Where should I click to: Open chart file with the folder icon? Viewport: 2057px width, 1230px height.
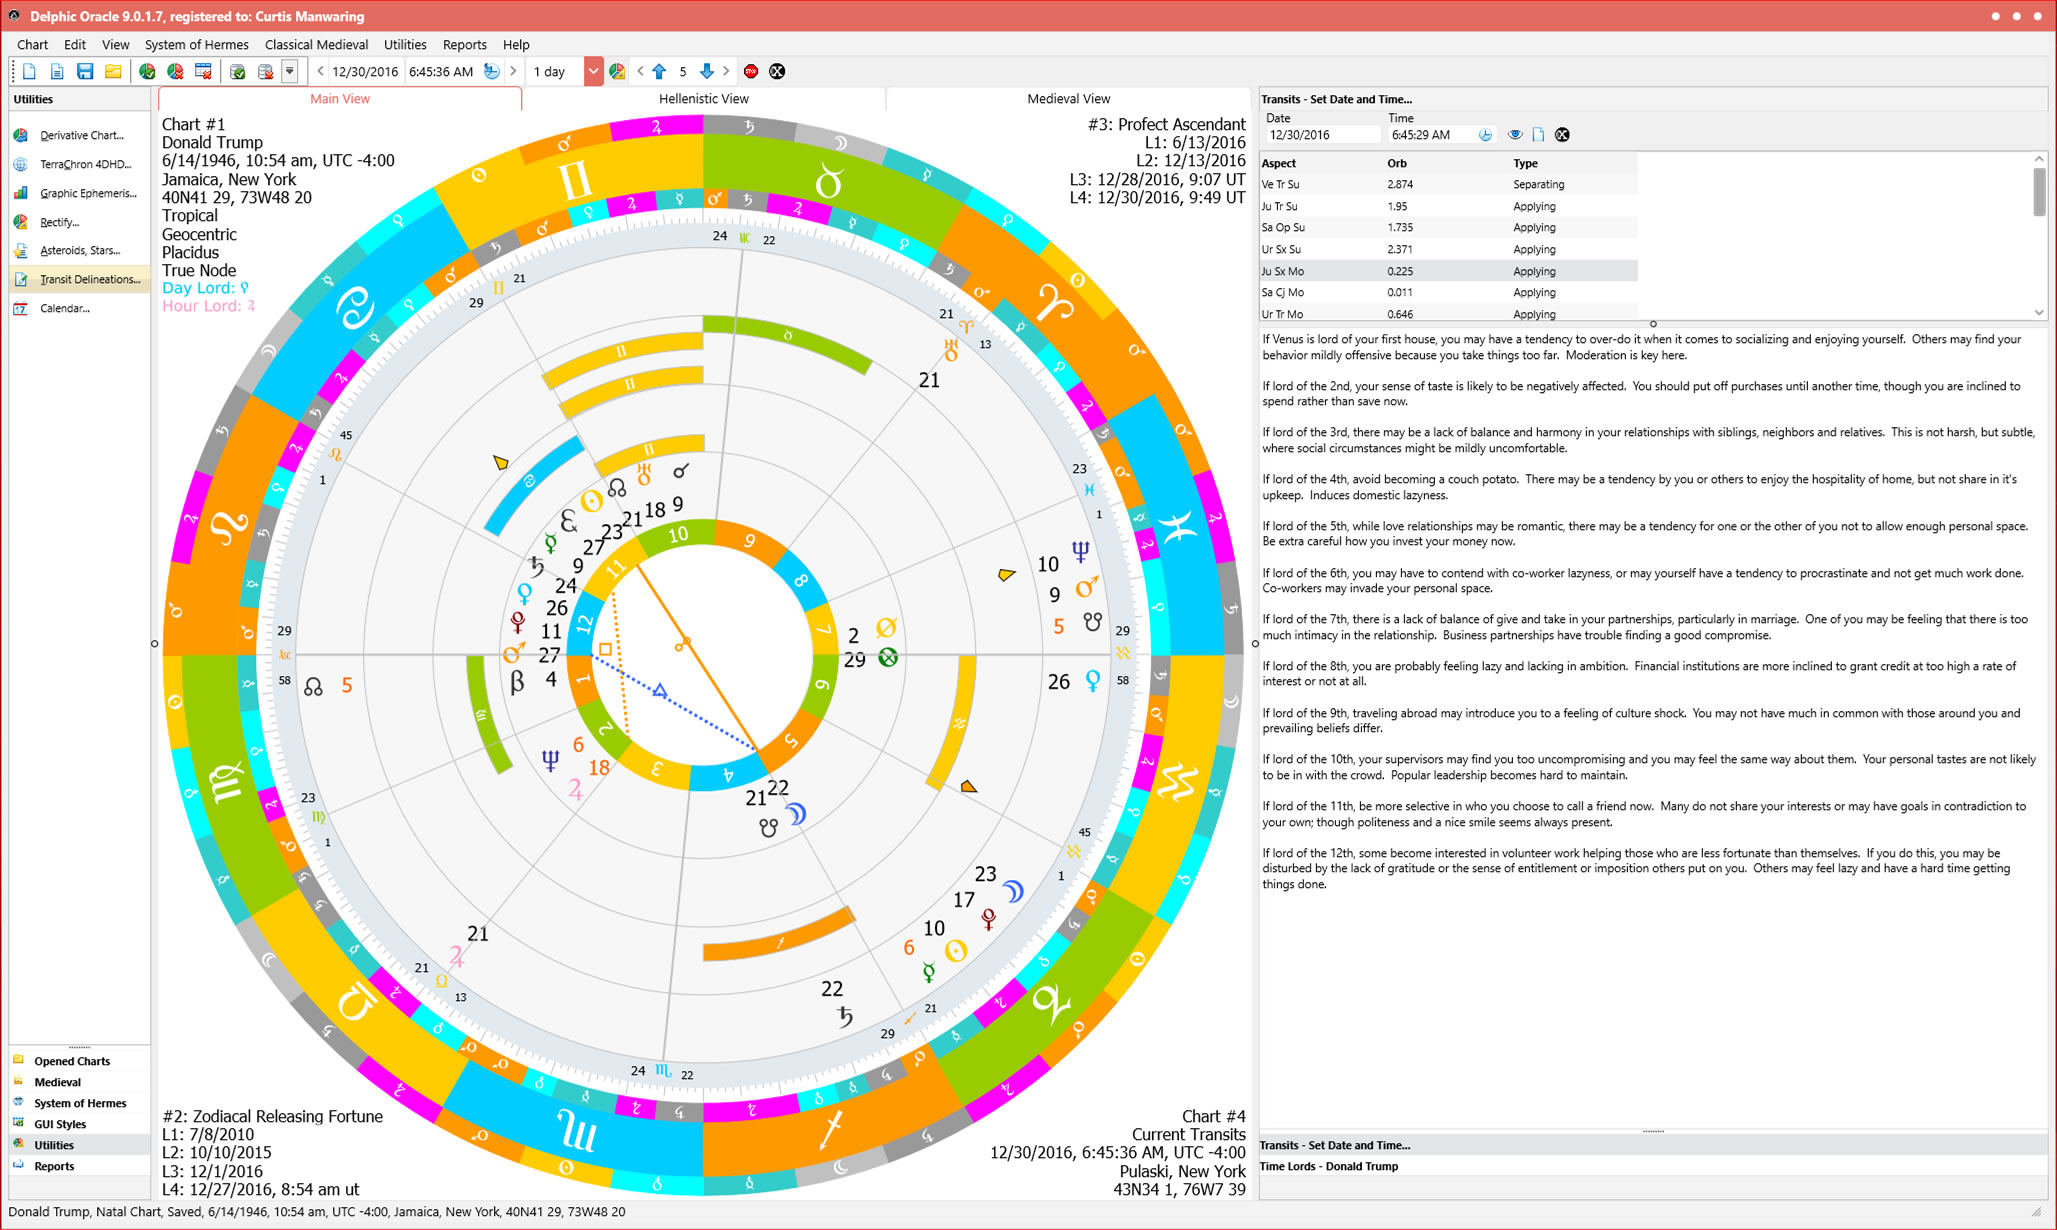click(113, 72)
